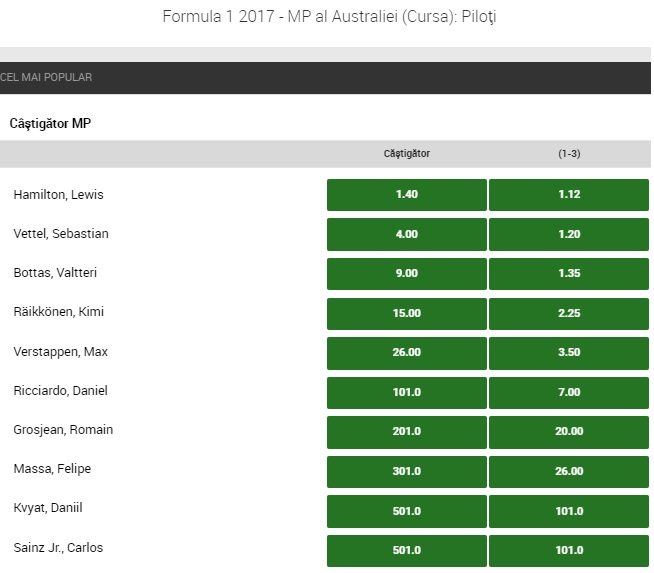Select Bottas's 9.00 winner odds
654x573 pixels.
(406, 273)
